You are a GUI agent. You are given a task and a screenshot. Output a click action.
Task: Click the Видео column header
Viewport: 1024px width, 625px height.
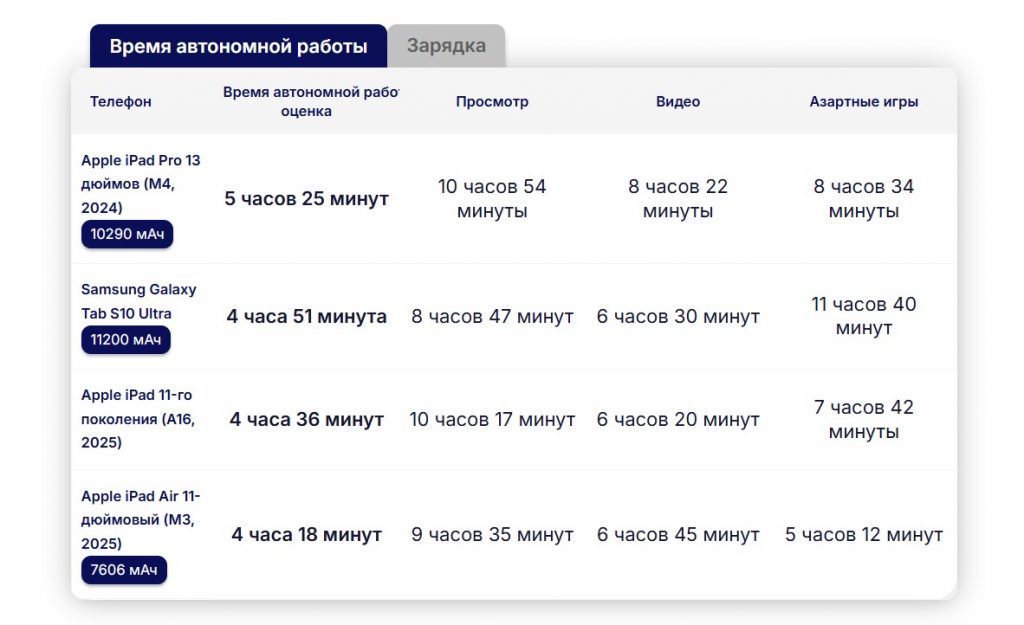pyautogui.click(x=678, y=102)
